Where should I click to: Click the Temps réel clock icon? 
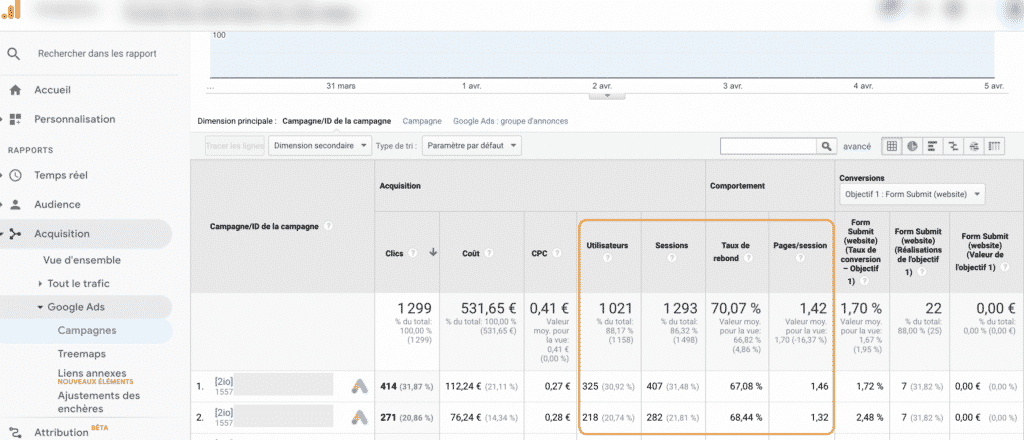15,175
